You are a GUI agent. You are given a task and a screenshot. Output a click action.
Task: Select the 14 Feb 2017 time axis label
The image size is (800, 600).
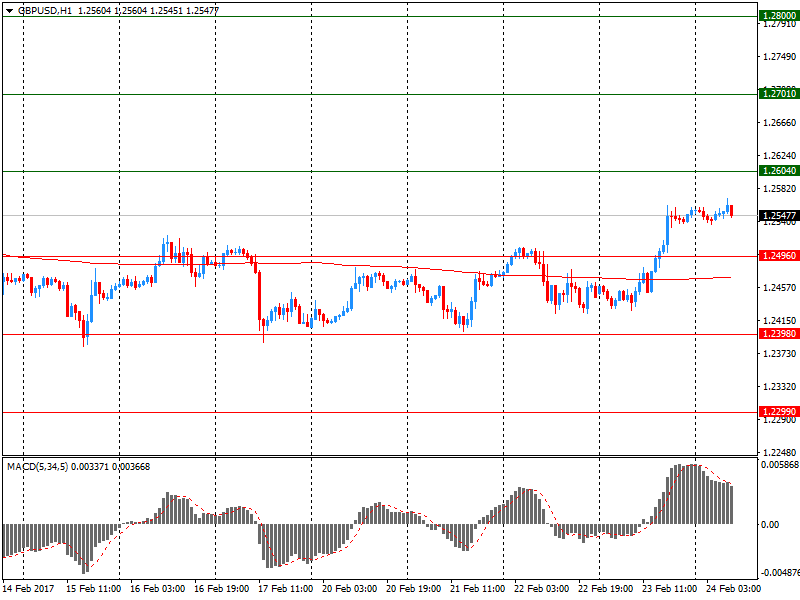point(28,589)
